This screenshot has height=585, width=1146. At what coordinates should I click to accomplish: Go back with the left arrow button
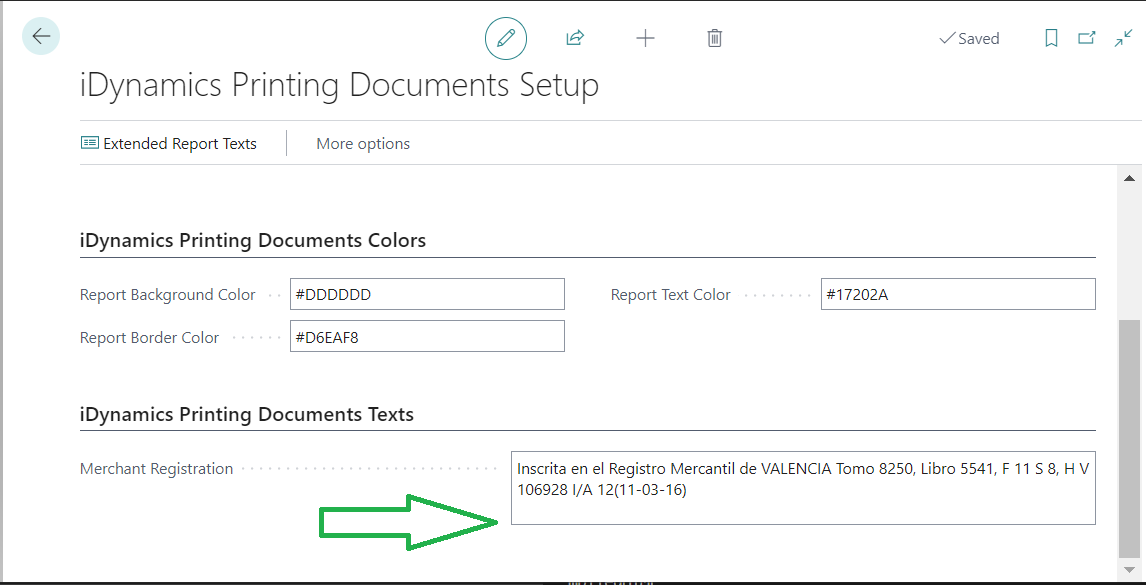click(41, 36)
